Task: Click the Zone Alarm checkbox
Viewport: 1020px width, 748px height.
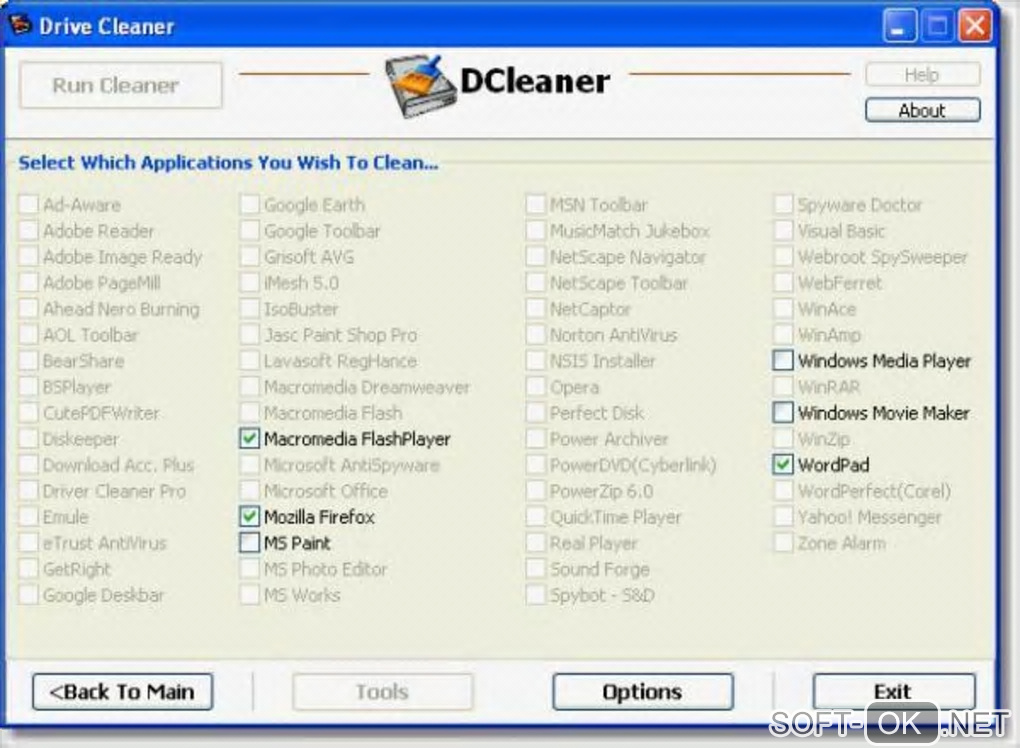Action: tap(783, 542)
